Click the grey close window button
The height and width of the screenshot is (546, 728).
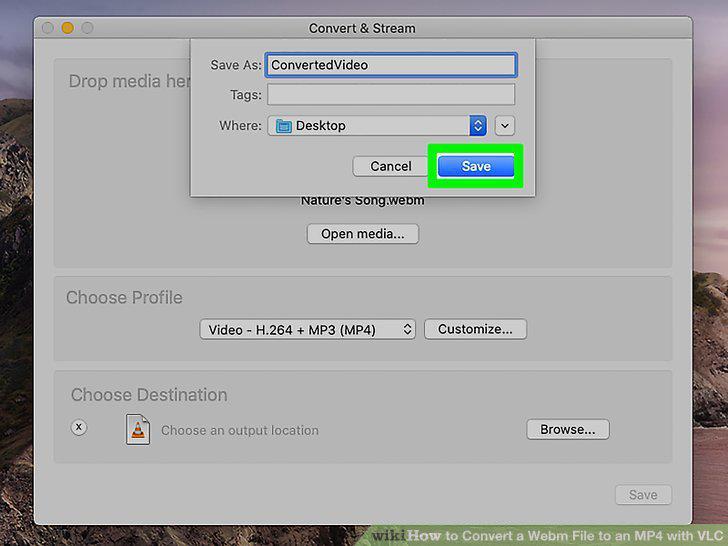tap(47, 28)
